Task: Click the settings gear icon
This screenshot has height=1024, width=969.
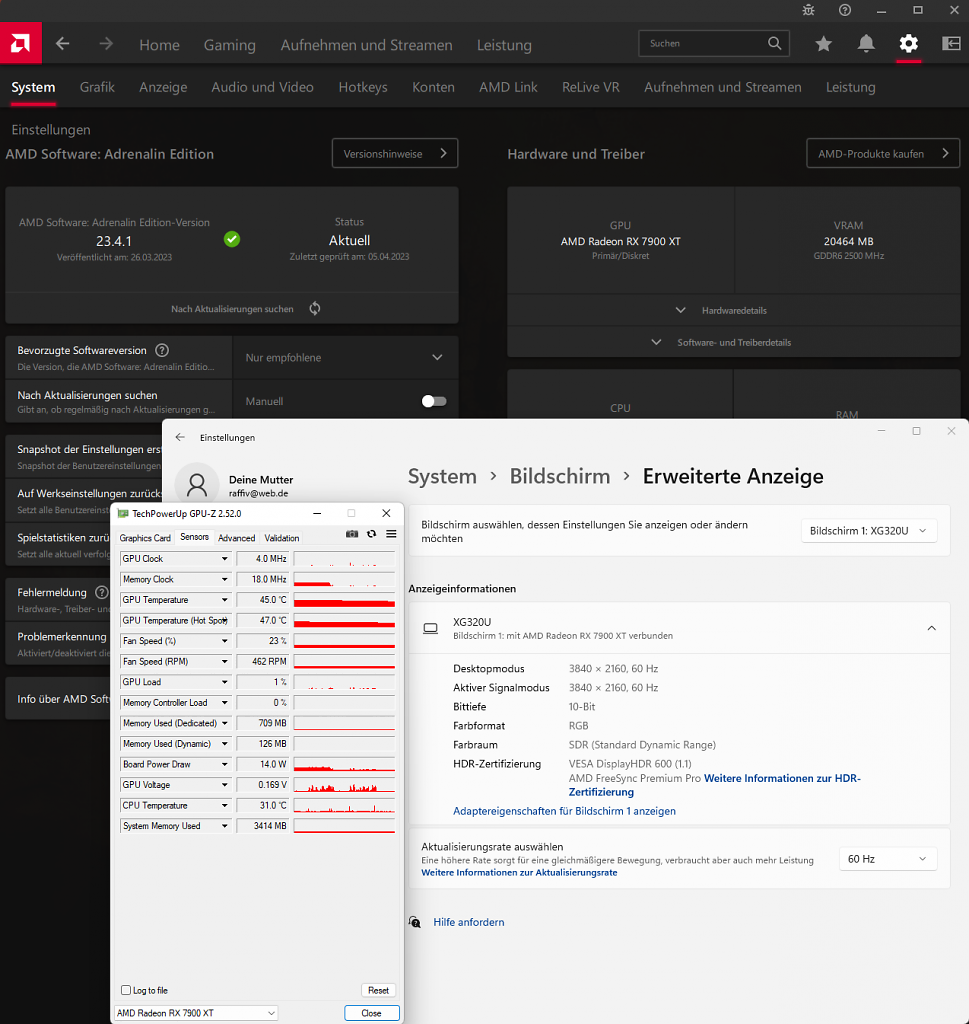Action: [x=908, y=44]
